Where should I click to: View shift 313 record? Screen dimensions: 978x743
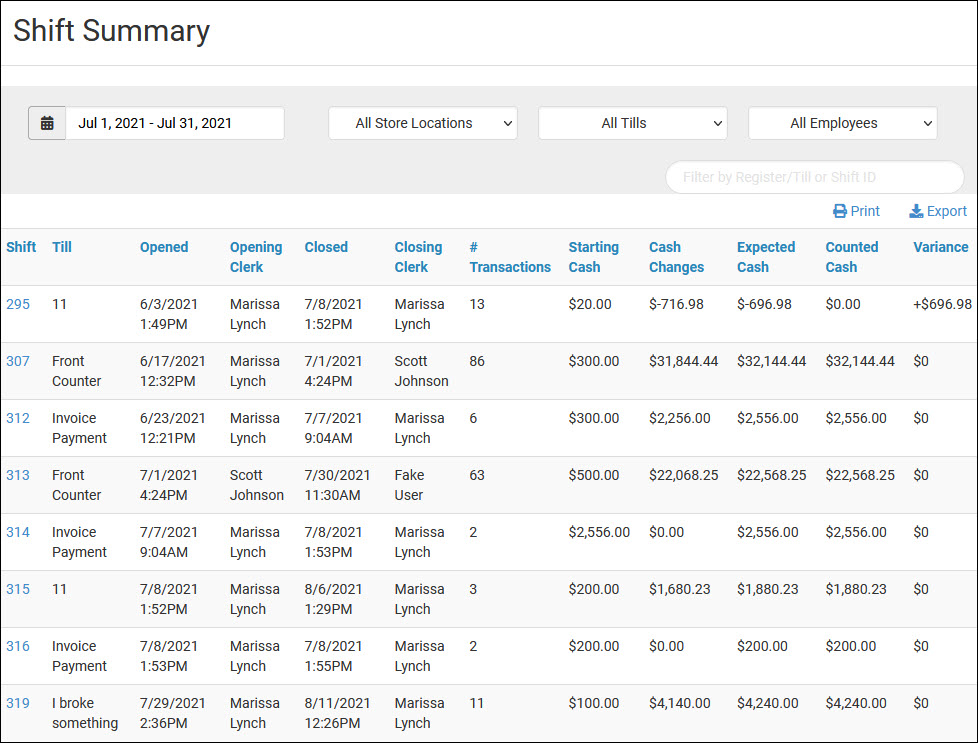[18, 475]
